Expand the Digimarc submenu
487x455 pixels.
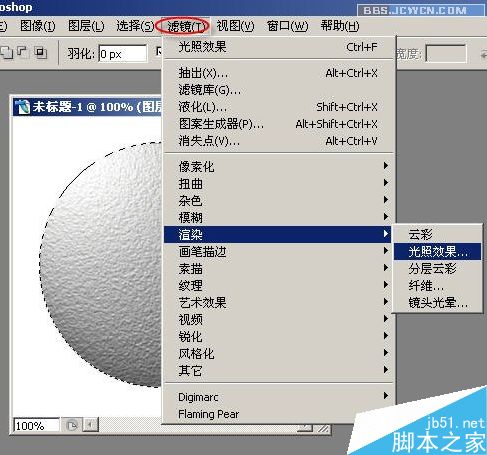tap(279, 397)
